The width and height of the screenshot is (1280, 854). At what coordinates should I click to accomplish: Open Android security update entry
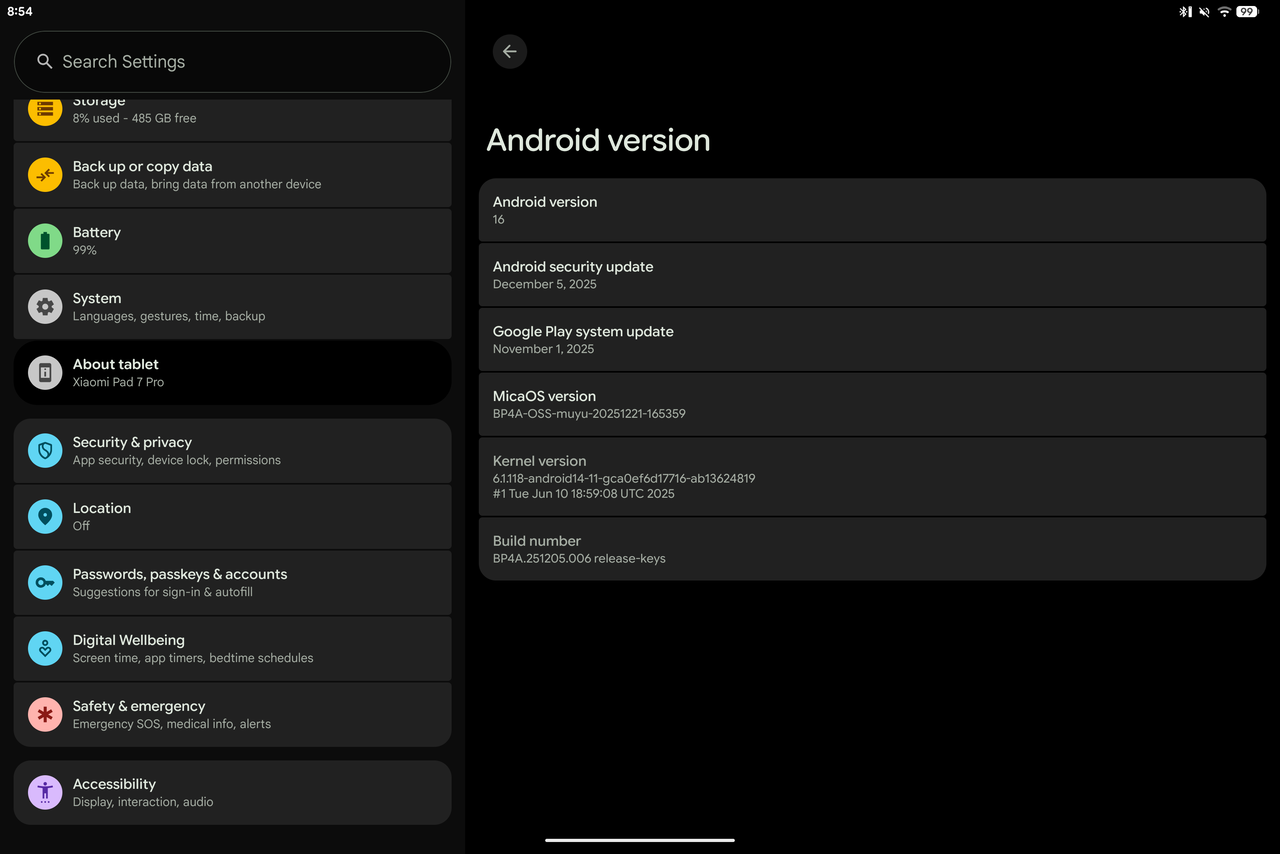[872, 275]
